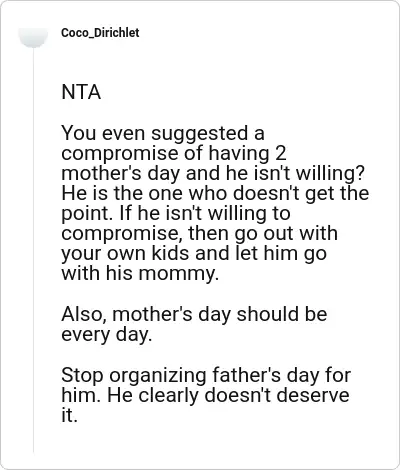This screenshot has height=470, width=400.
Task: Click the line "your own kids and let him go"
Action: tap(194, 254)
